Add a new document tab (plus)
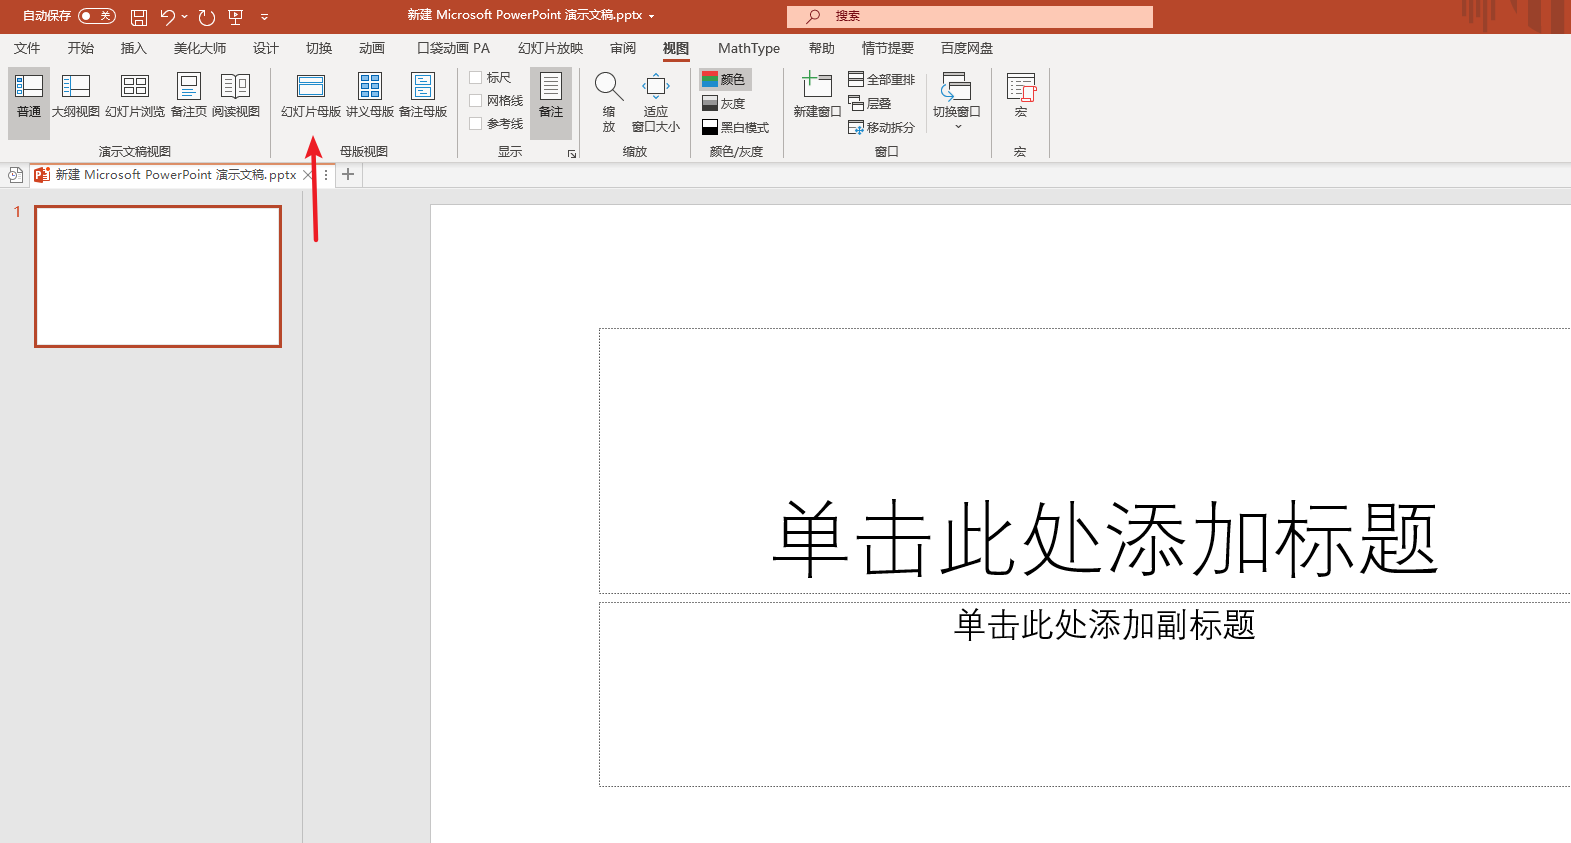 pos(348,175)
